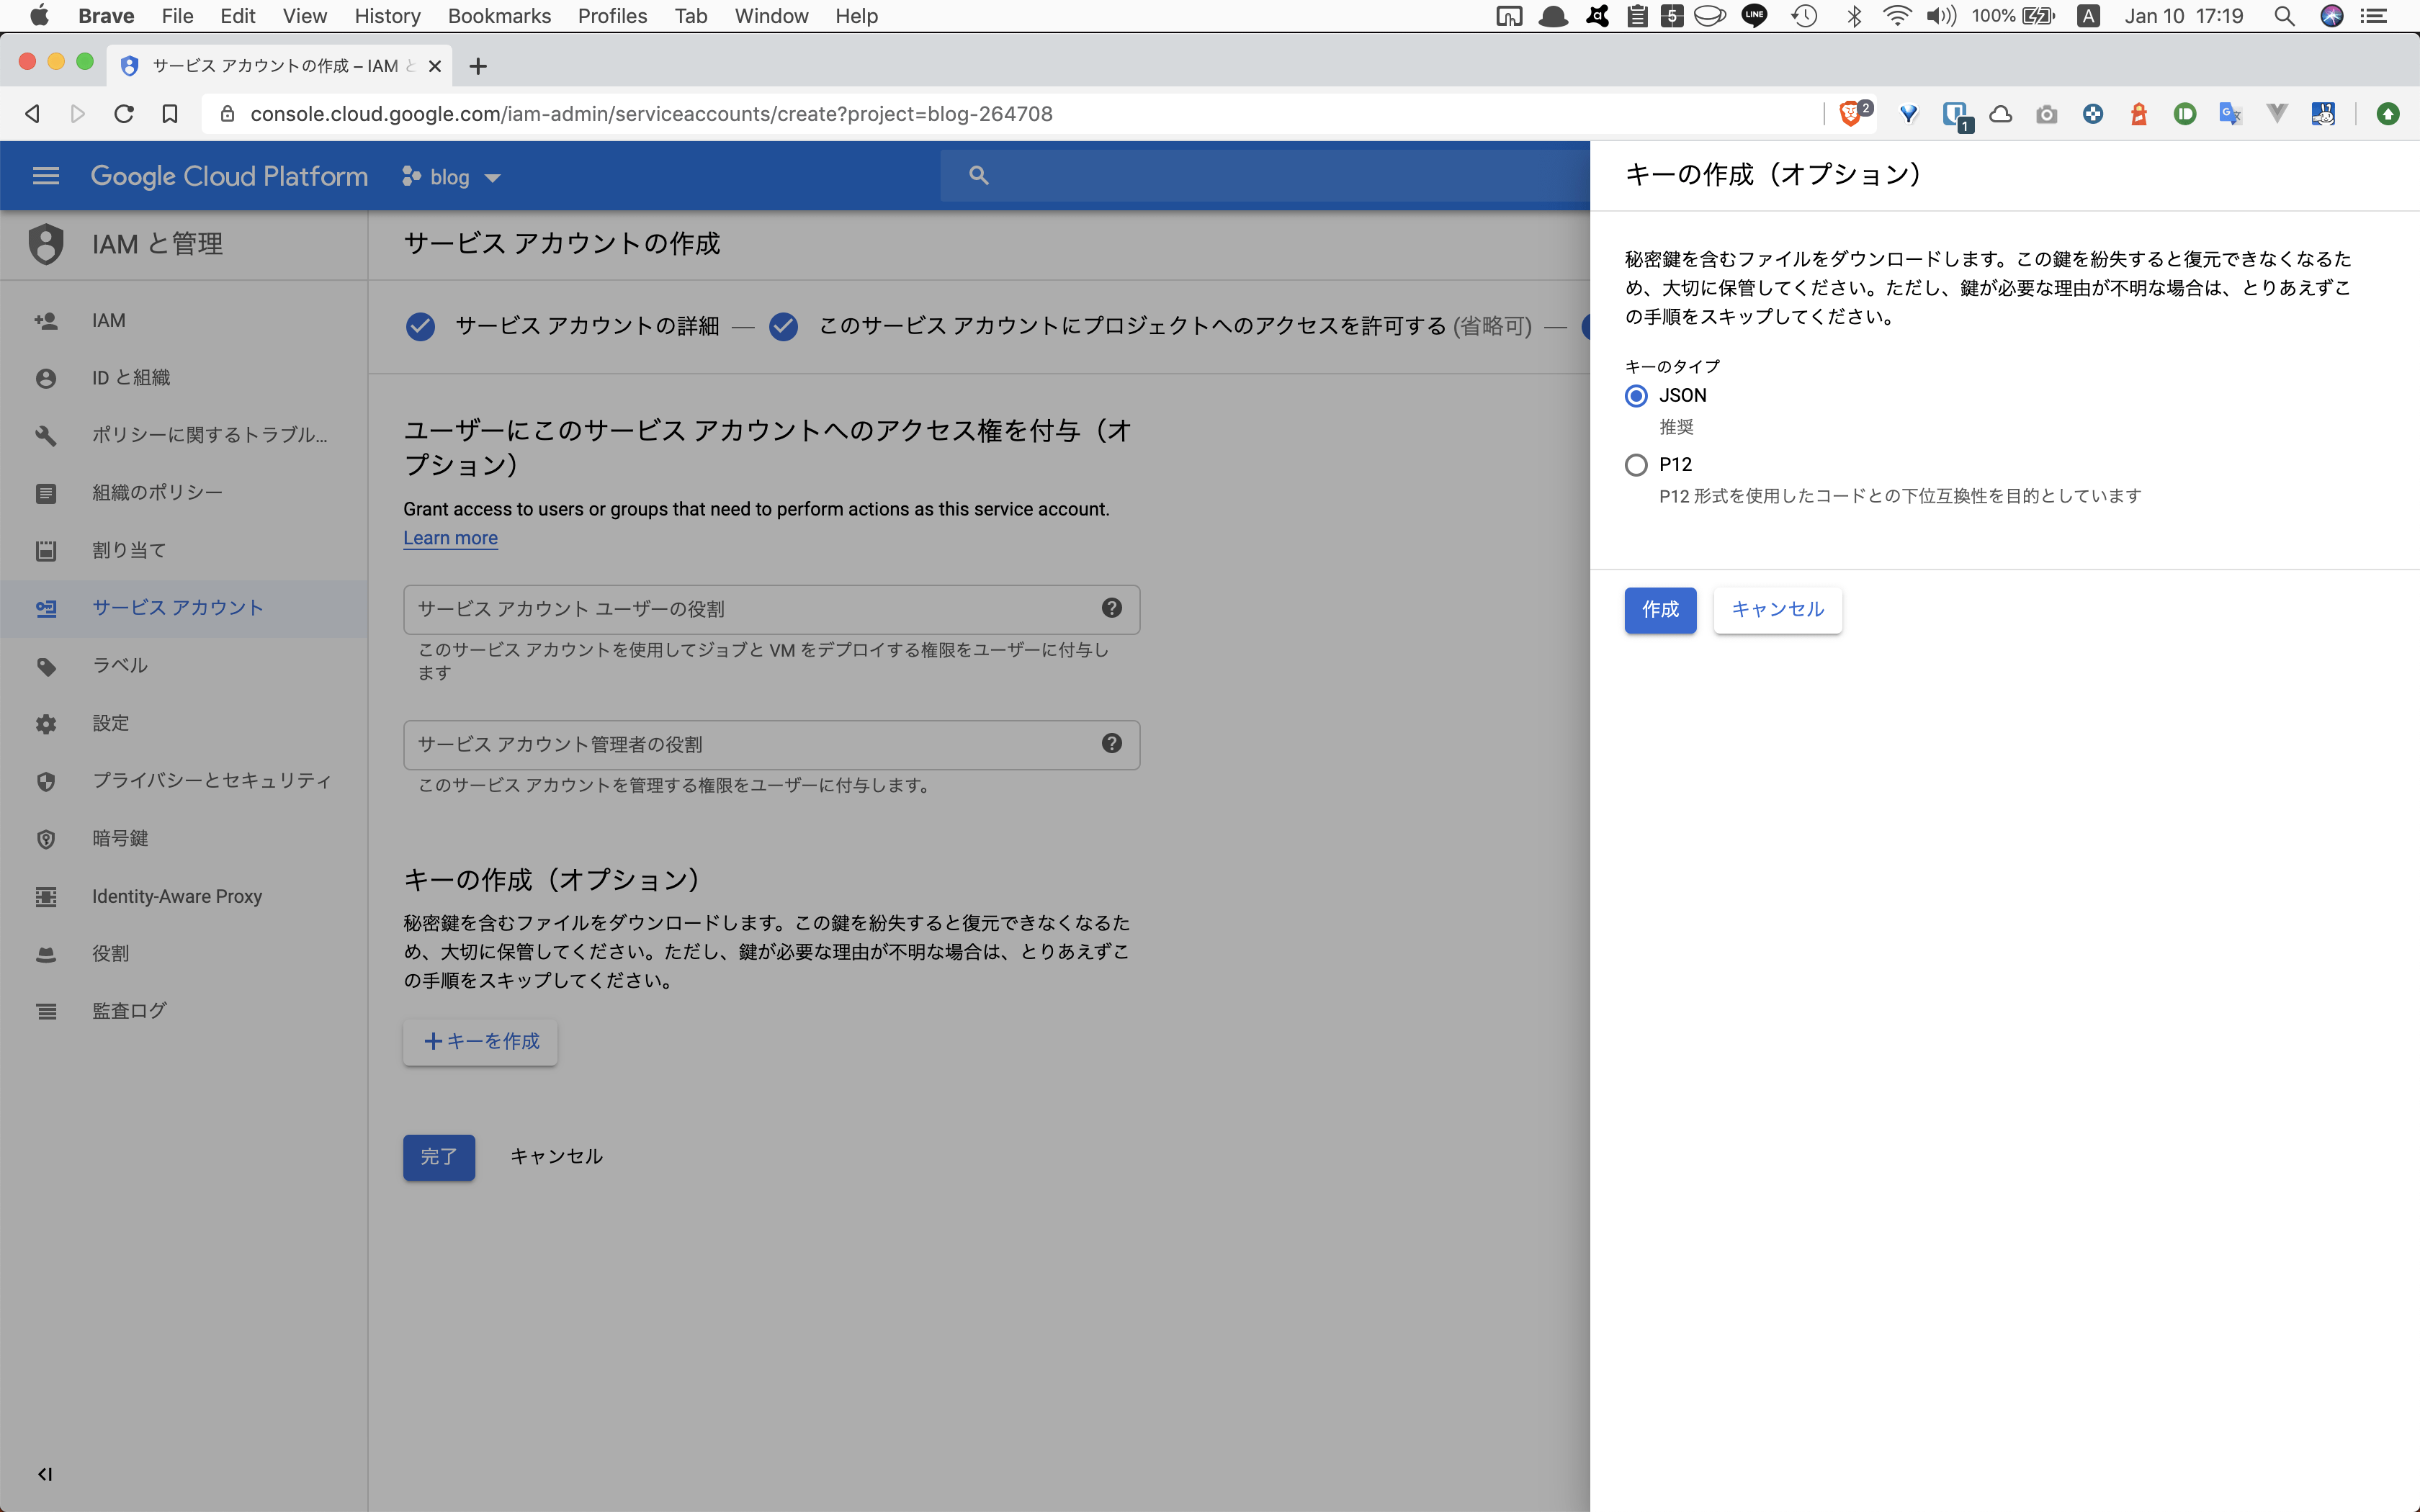
Task: Click inside the address bar URL field
Action: pos(650,113)
